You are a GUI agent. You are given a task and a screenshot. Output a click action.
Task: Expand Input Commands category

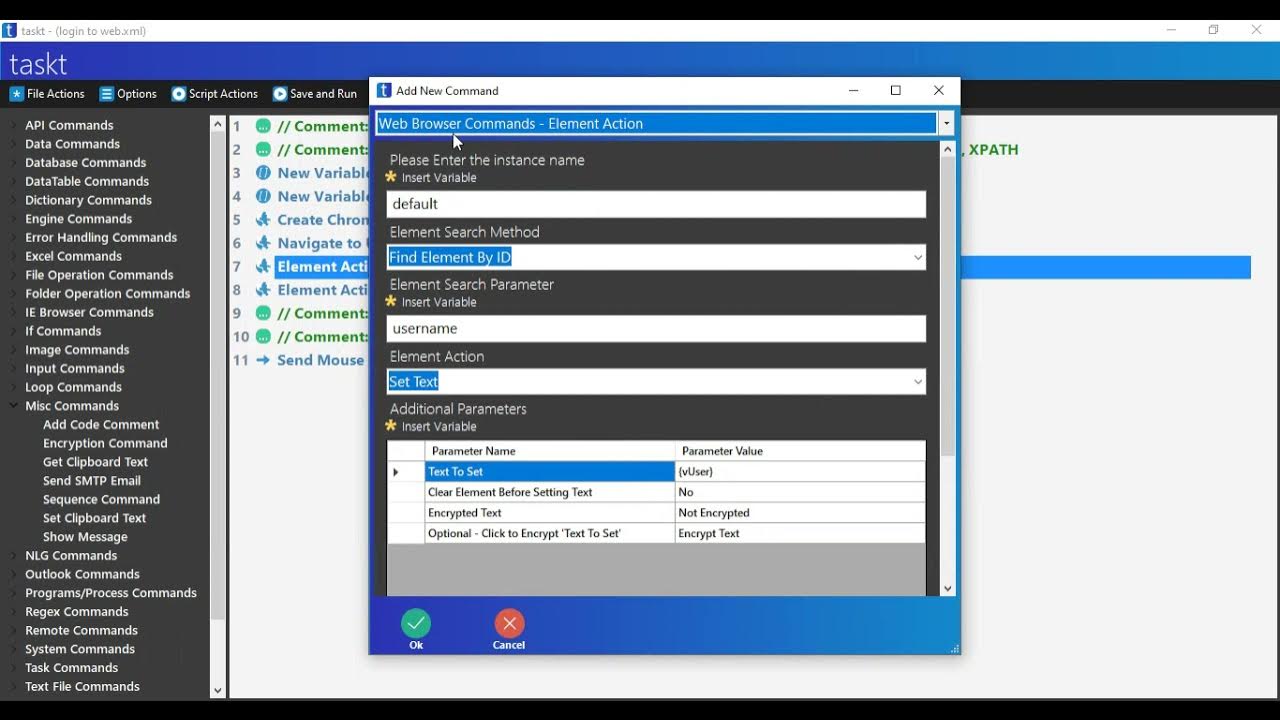click(x=14, y=368)
